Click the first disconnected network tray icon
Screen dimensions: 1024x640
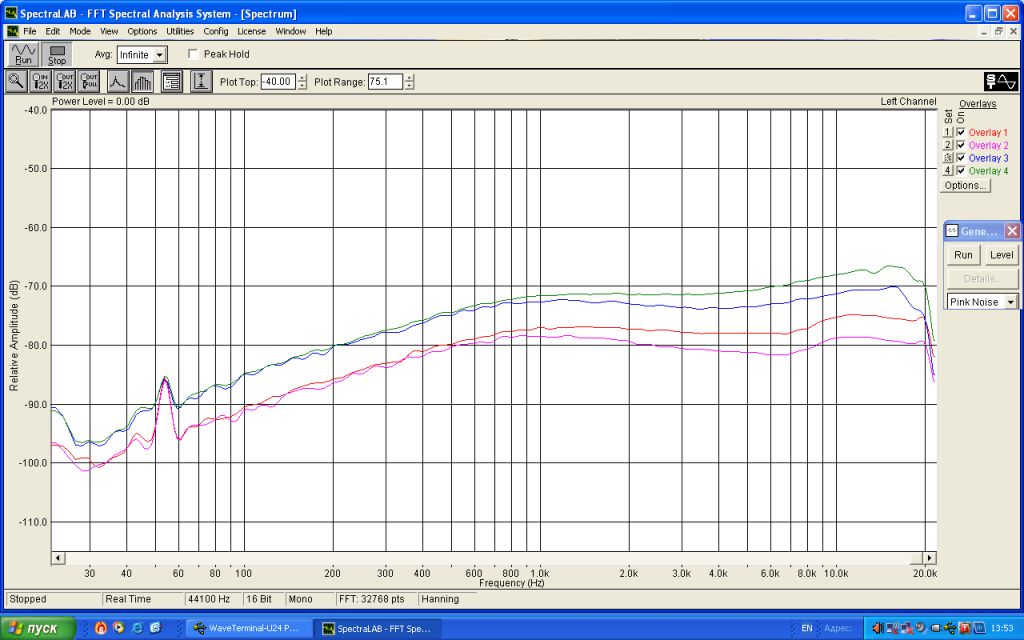(x=892, y=628)
